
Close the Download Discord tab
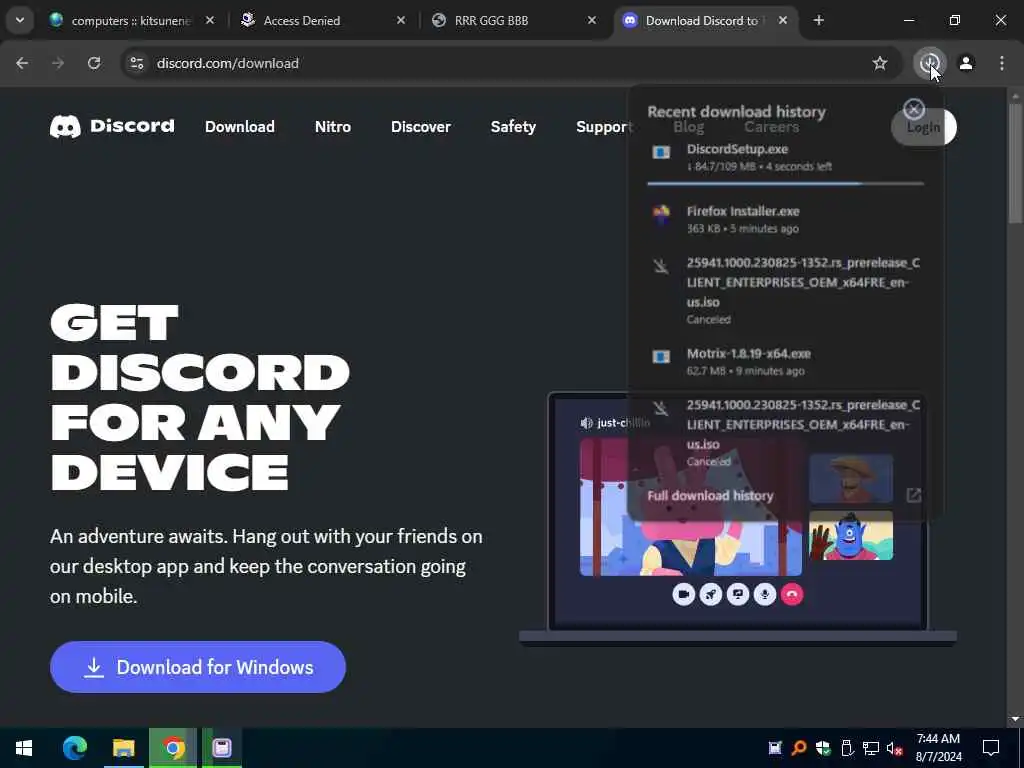[782, 20]
